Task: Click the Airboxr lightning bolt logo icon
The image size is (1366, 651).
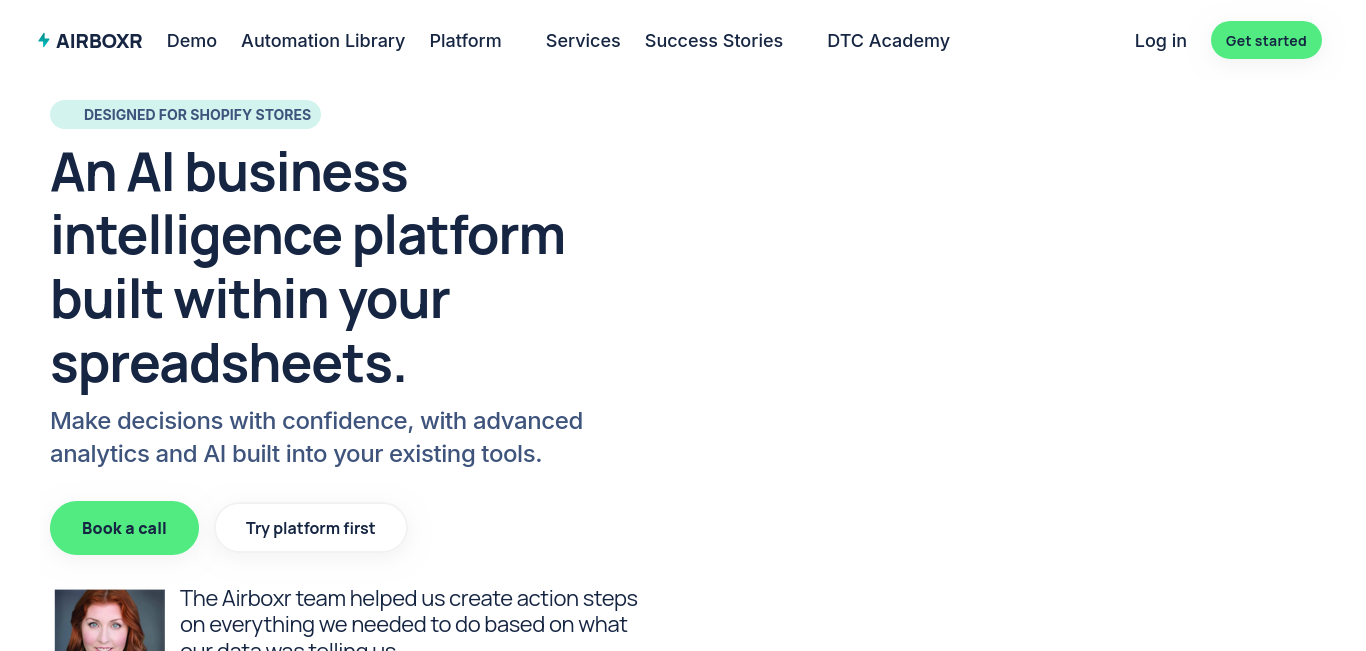Action: point(44,40)
